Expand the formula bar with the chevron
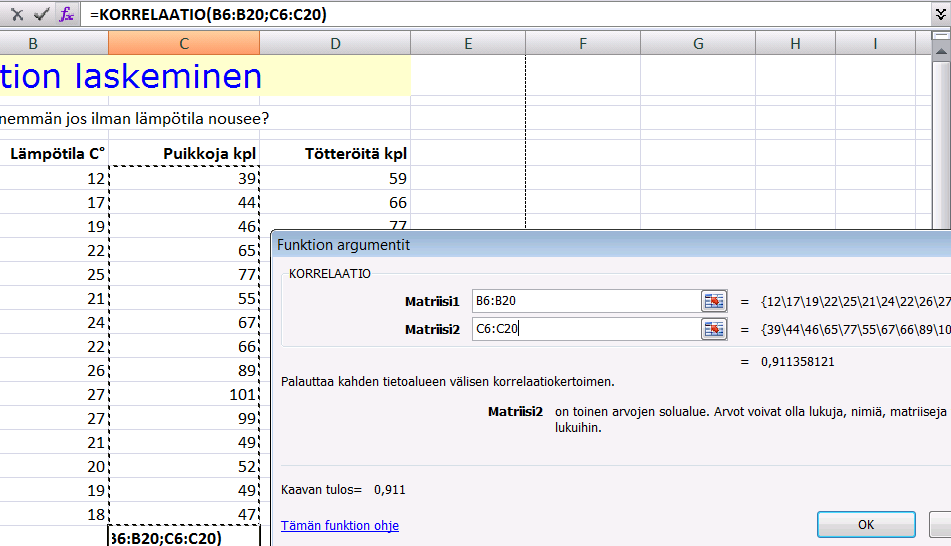 pos(941,14)
